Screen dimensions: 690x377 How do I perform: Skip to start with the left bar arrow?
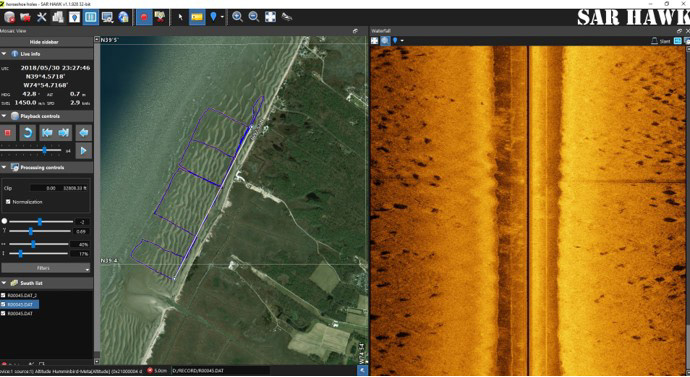[47, 133]
